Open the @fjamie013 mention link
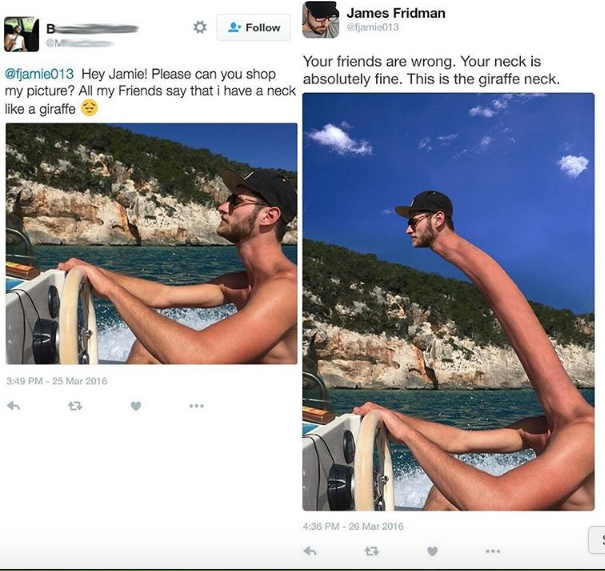605x571 pixels. click(39, 74)
